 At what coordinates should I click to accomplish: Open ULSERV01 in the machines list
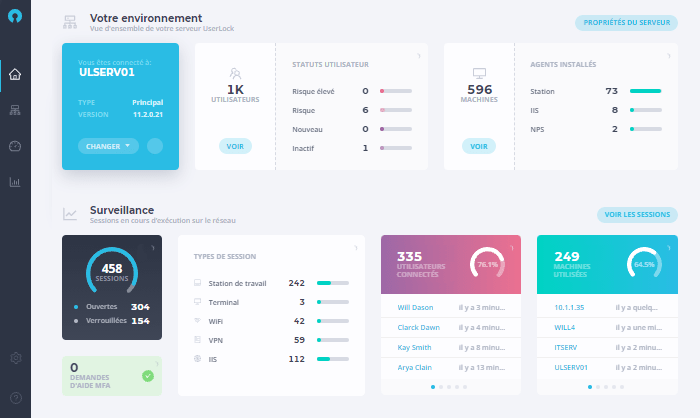click(571, 368)
